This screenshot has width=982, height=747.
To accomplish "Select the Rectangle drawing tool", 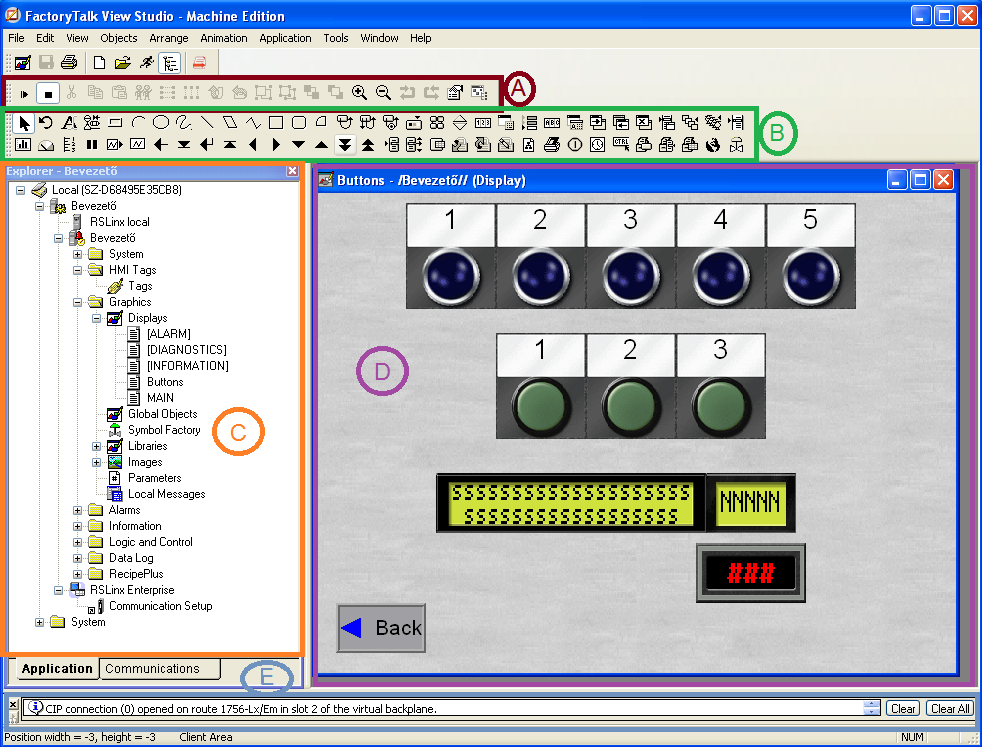I will tap(276, 122).
